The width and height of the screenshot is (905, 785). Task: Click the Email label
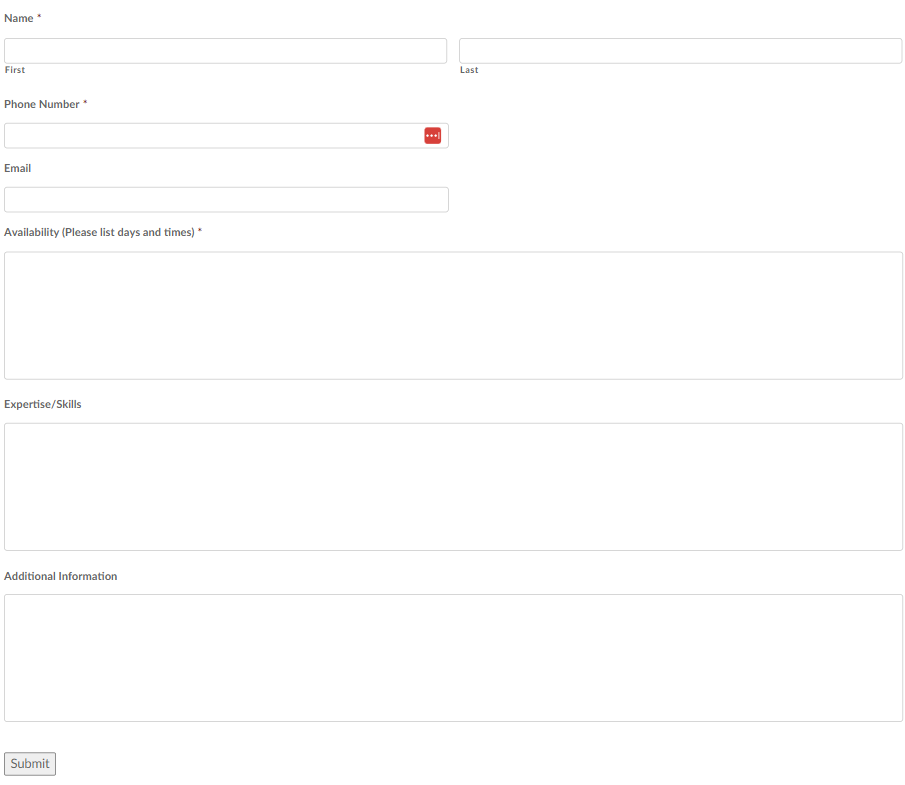click(17, 168)
